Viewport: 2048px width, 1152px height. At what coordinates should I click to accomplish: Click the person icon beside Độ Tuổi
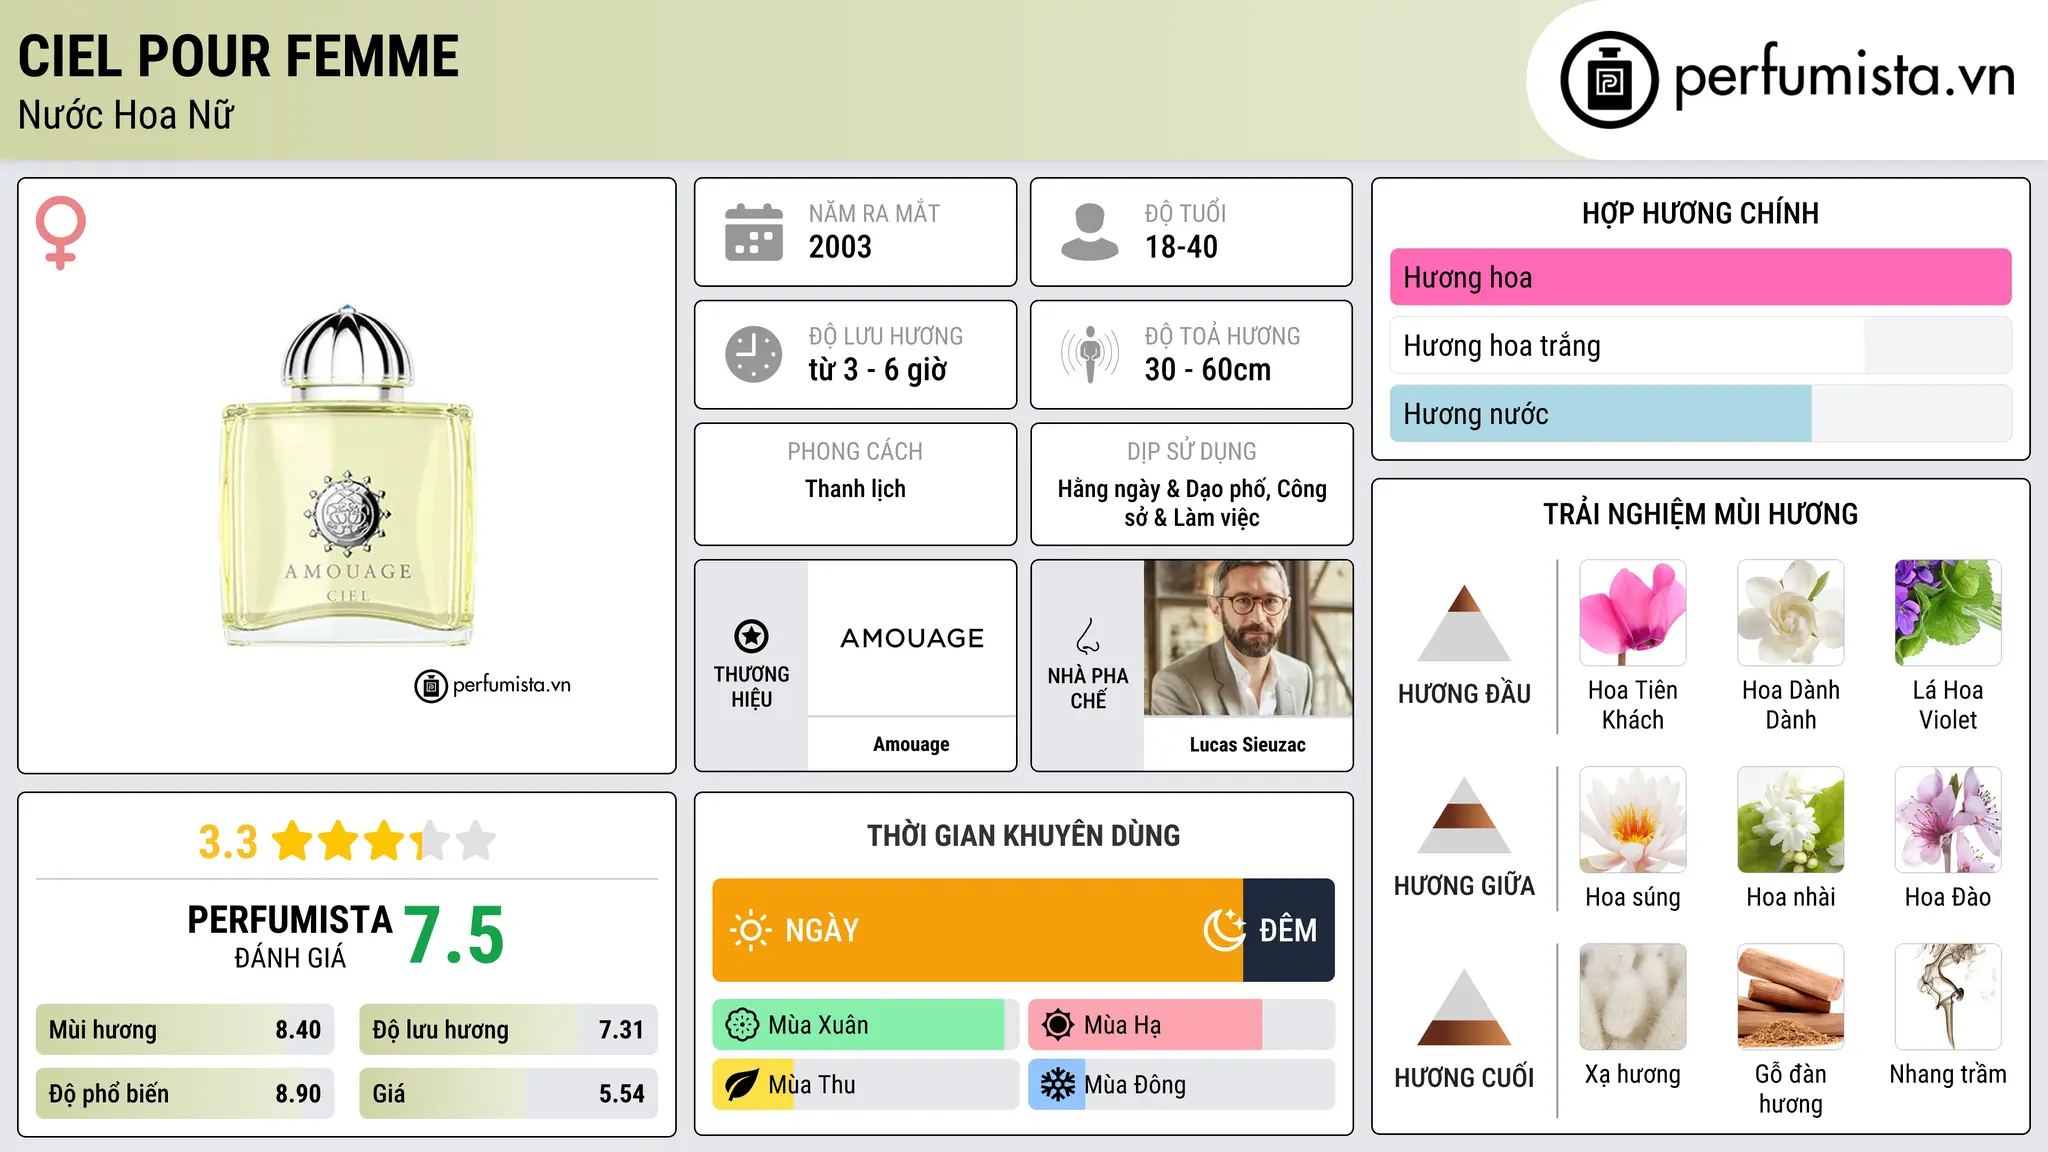tap(1090, 232)
